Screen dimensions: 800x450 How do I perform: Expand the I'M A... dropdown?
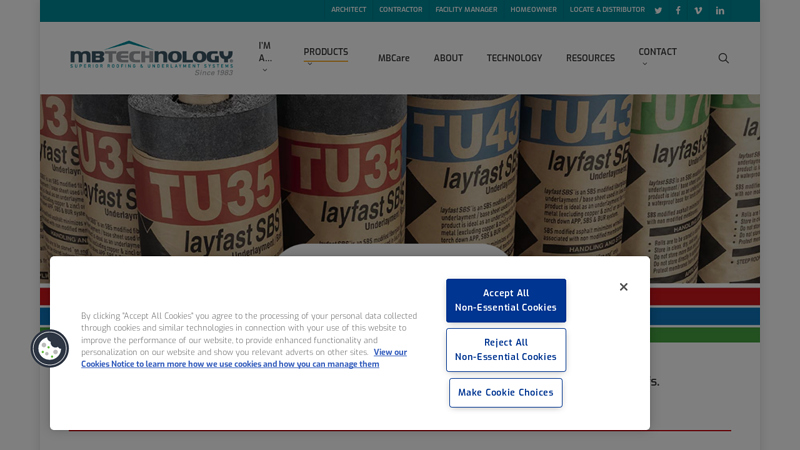pyautogui.click(x=265, y=58)
